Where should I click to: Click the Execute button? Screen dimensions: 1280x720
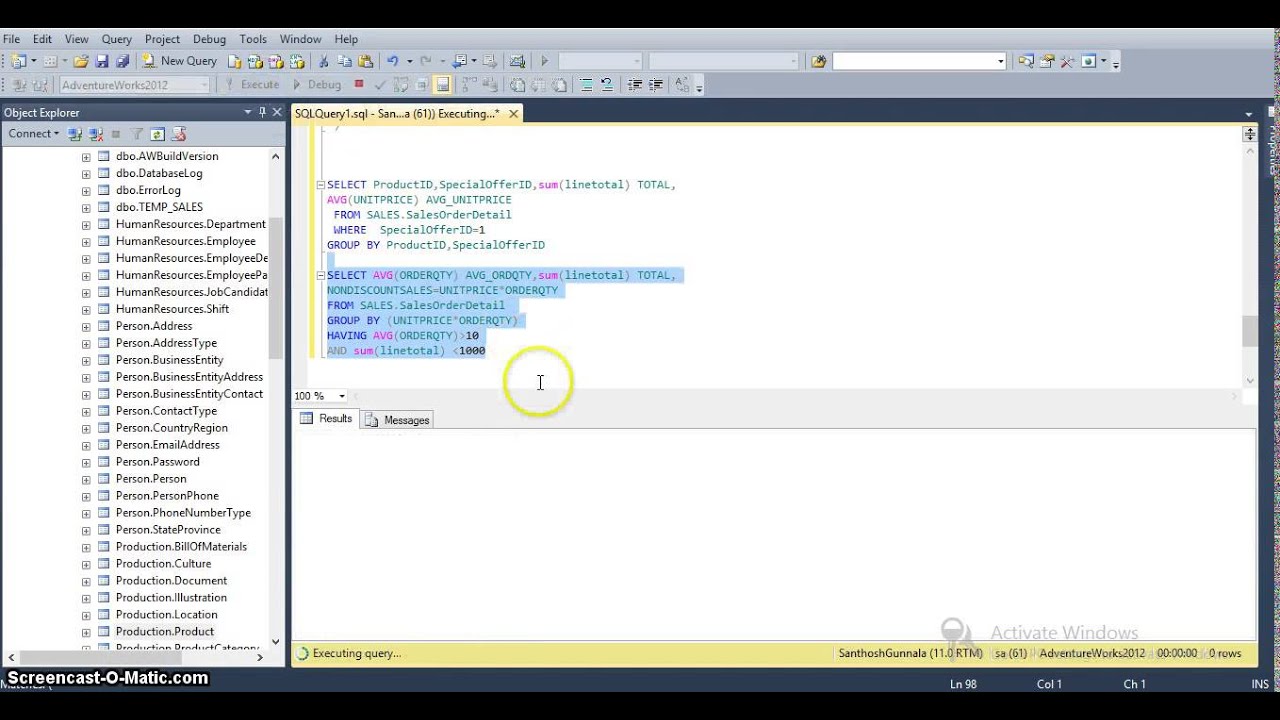(x=252, y=85)
